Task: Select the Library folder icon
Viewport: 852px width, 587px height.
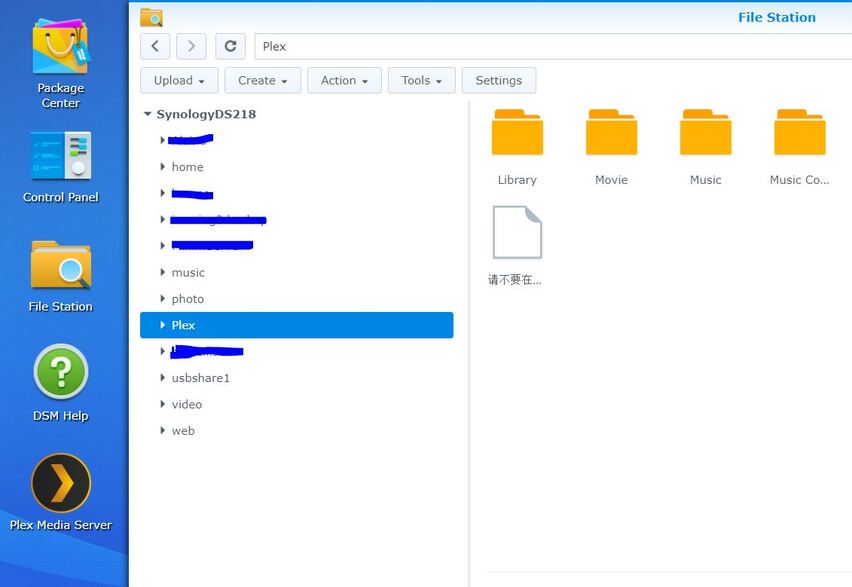Action: (517, 132)
